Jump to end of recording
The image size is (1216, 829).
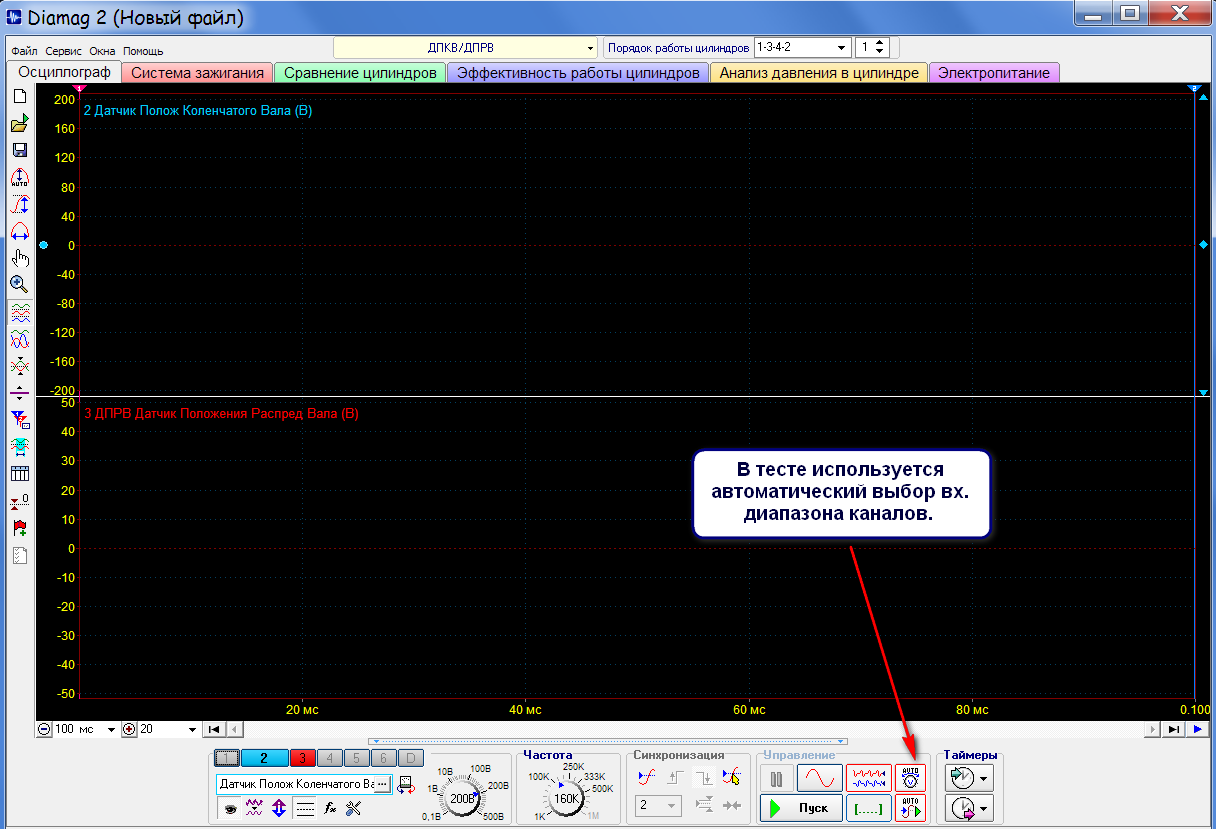pos(1173,729)
